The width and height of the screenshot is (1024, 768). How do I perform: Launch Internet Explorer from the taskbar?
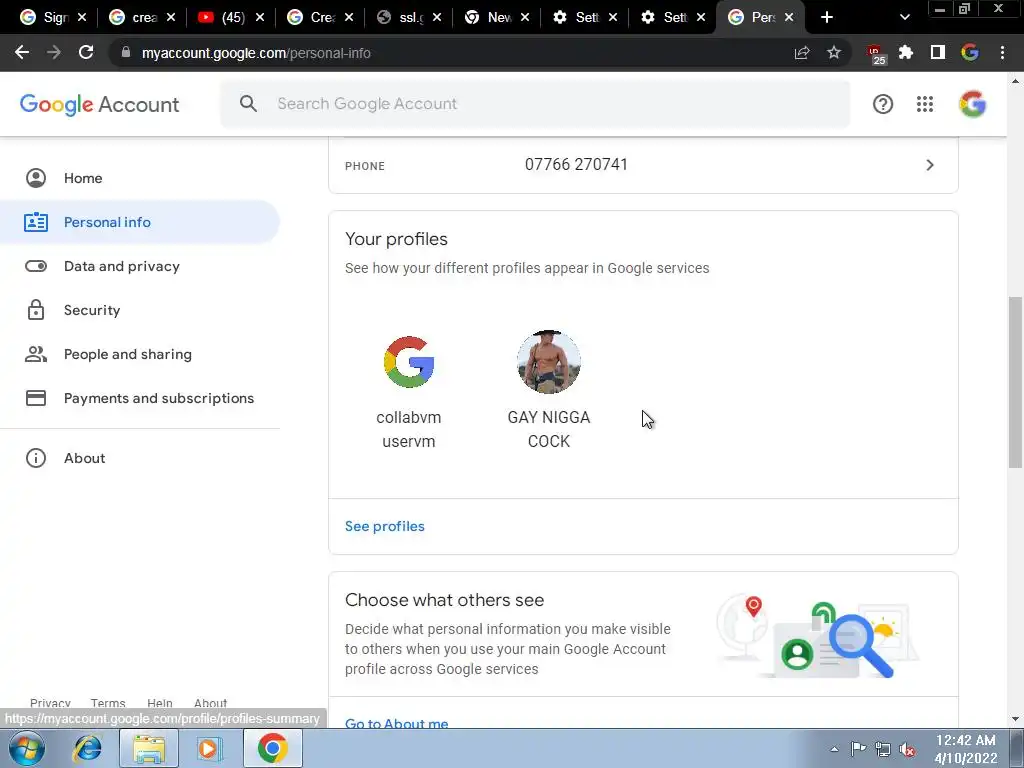tap(88, 748)
